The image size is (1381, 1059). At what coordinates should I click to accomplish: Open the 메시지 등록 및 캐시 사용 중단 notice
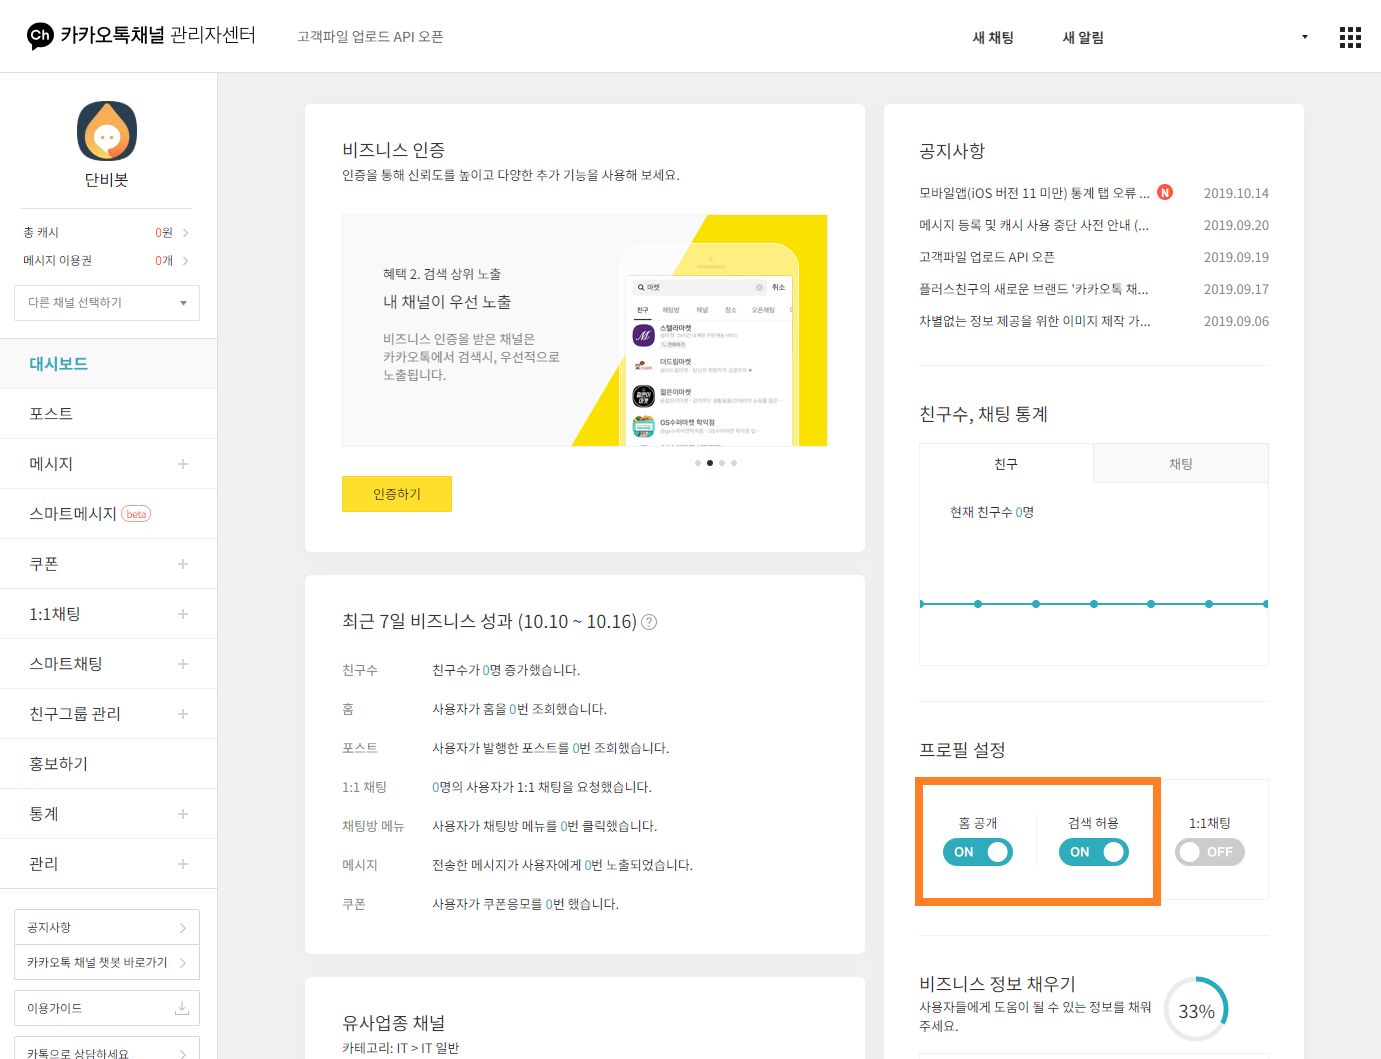(x=1034, y=225)
